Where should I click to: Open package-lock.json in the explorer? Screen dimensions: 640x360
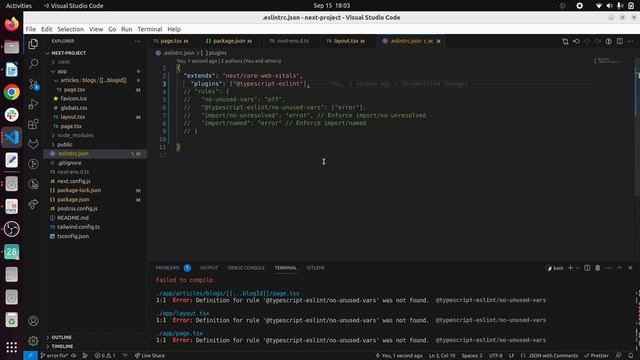[79, 190]
